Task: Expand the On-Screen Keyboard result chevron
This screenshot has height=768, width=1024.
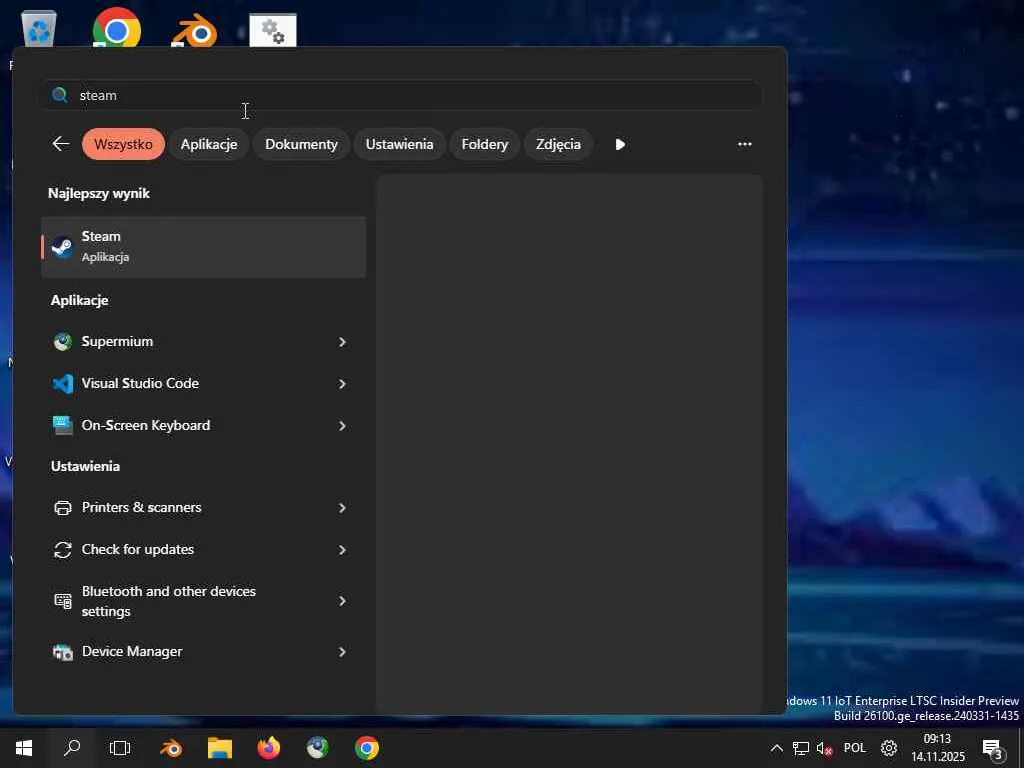Action: click(342, 426)
